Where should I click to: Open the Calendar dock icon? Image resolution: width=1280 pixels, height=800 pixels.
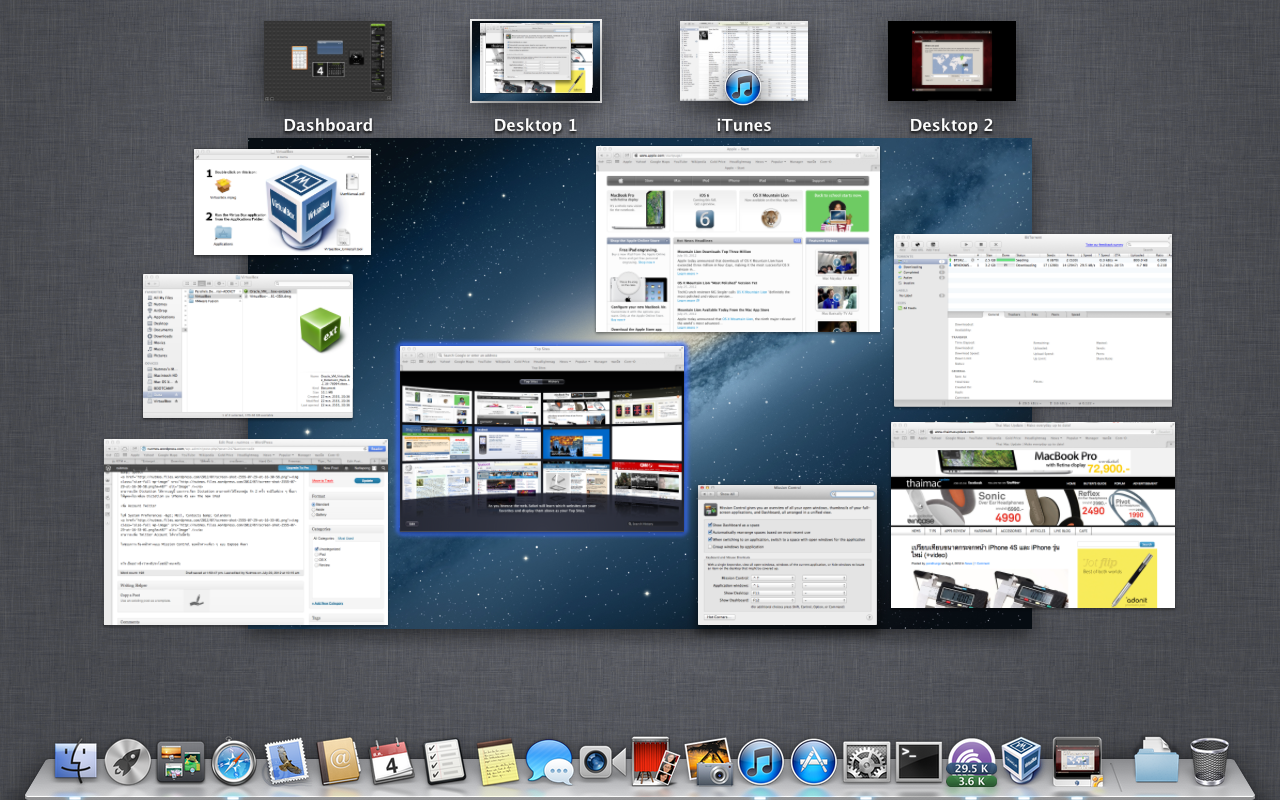tap(391, 763)
